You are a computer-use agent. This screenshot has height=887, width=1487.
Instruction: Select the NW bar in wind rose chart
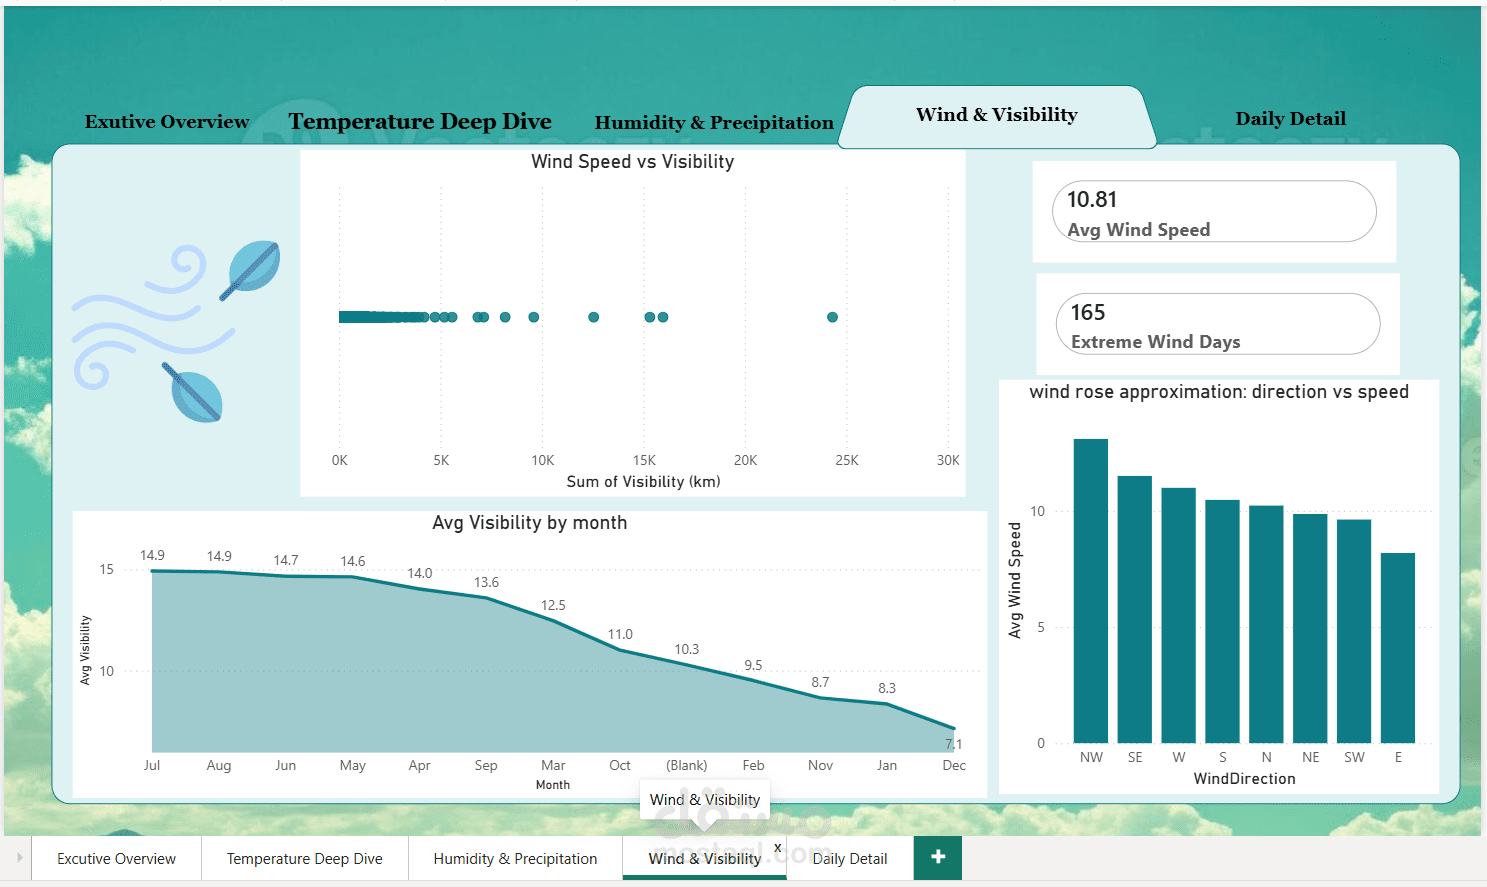[x=1091, y=590]
